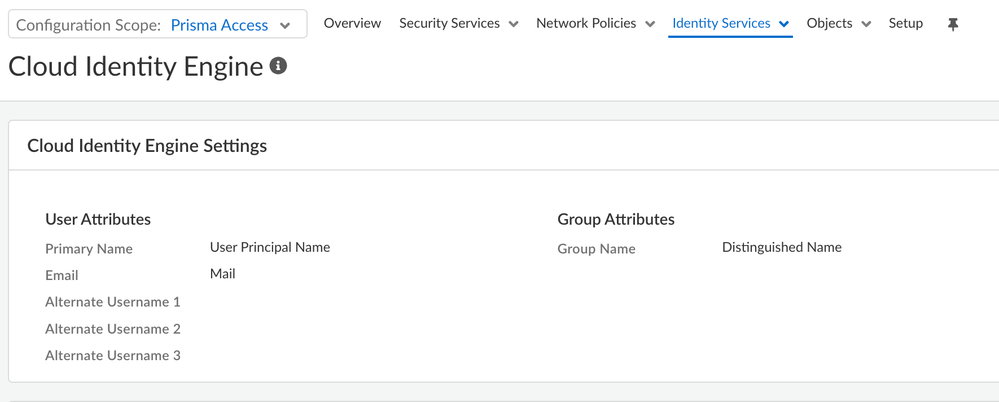Expand the Objects menu
Screen dimensions: 999x402
coord(838,23)
